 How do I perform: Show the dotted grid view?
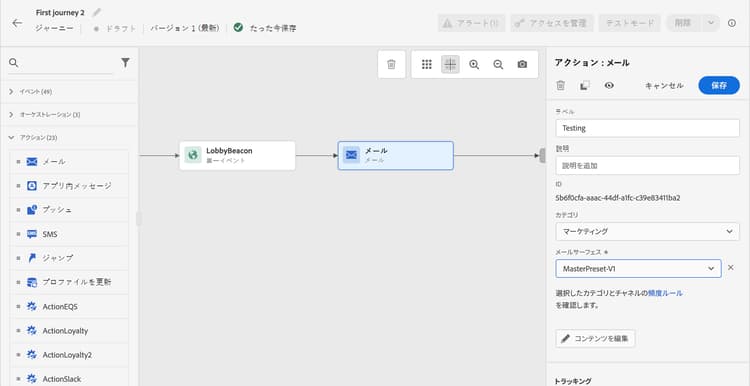(x=427, y=64)
